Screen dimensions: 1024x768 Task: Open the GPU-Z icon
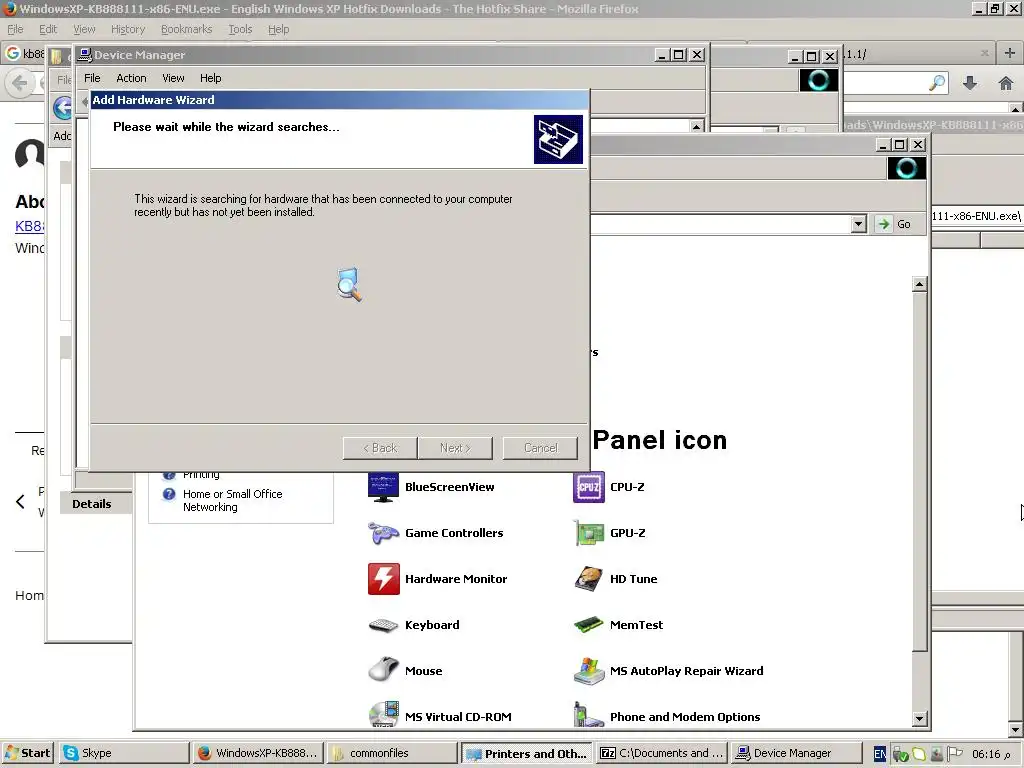tap(588, 533)
